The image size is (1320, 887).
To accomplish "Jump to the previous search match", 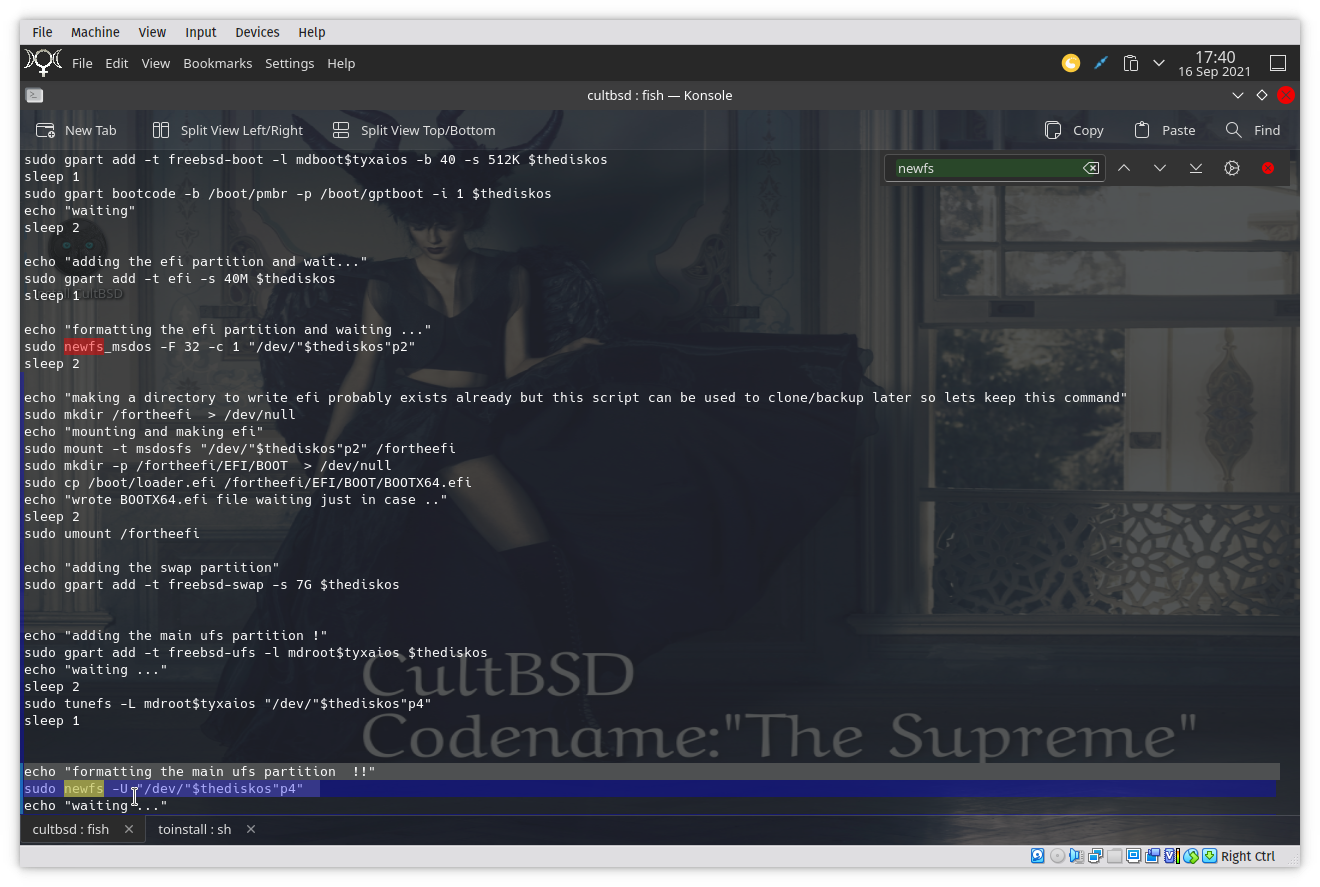I will (1124, 168).
